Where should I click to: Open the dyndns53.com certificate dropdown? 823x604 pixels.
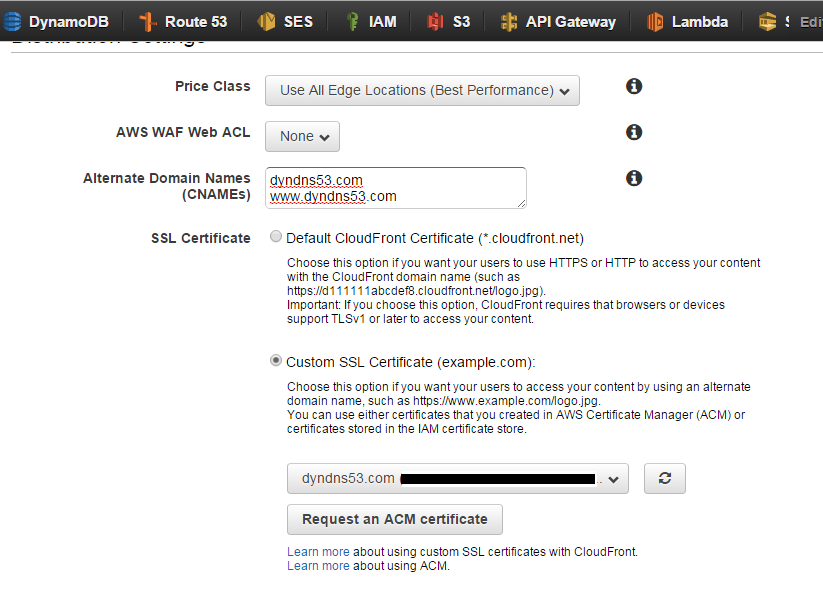[x=457, y=479]
